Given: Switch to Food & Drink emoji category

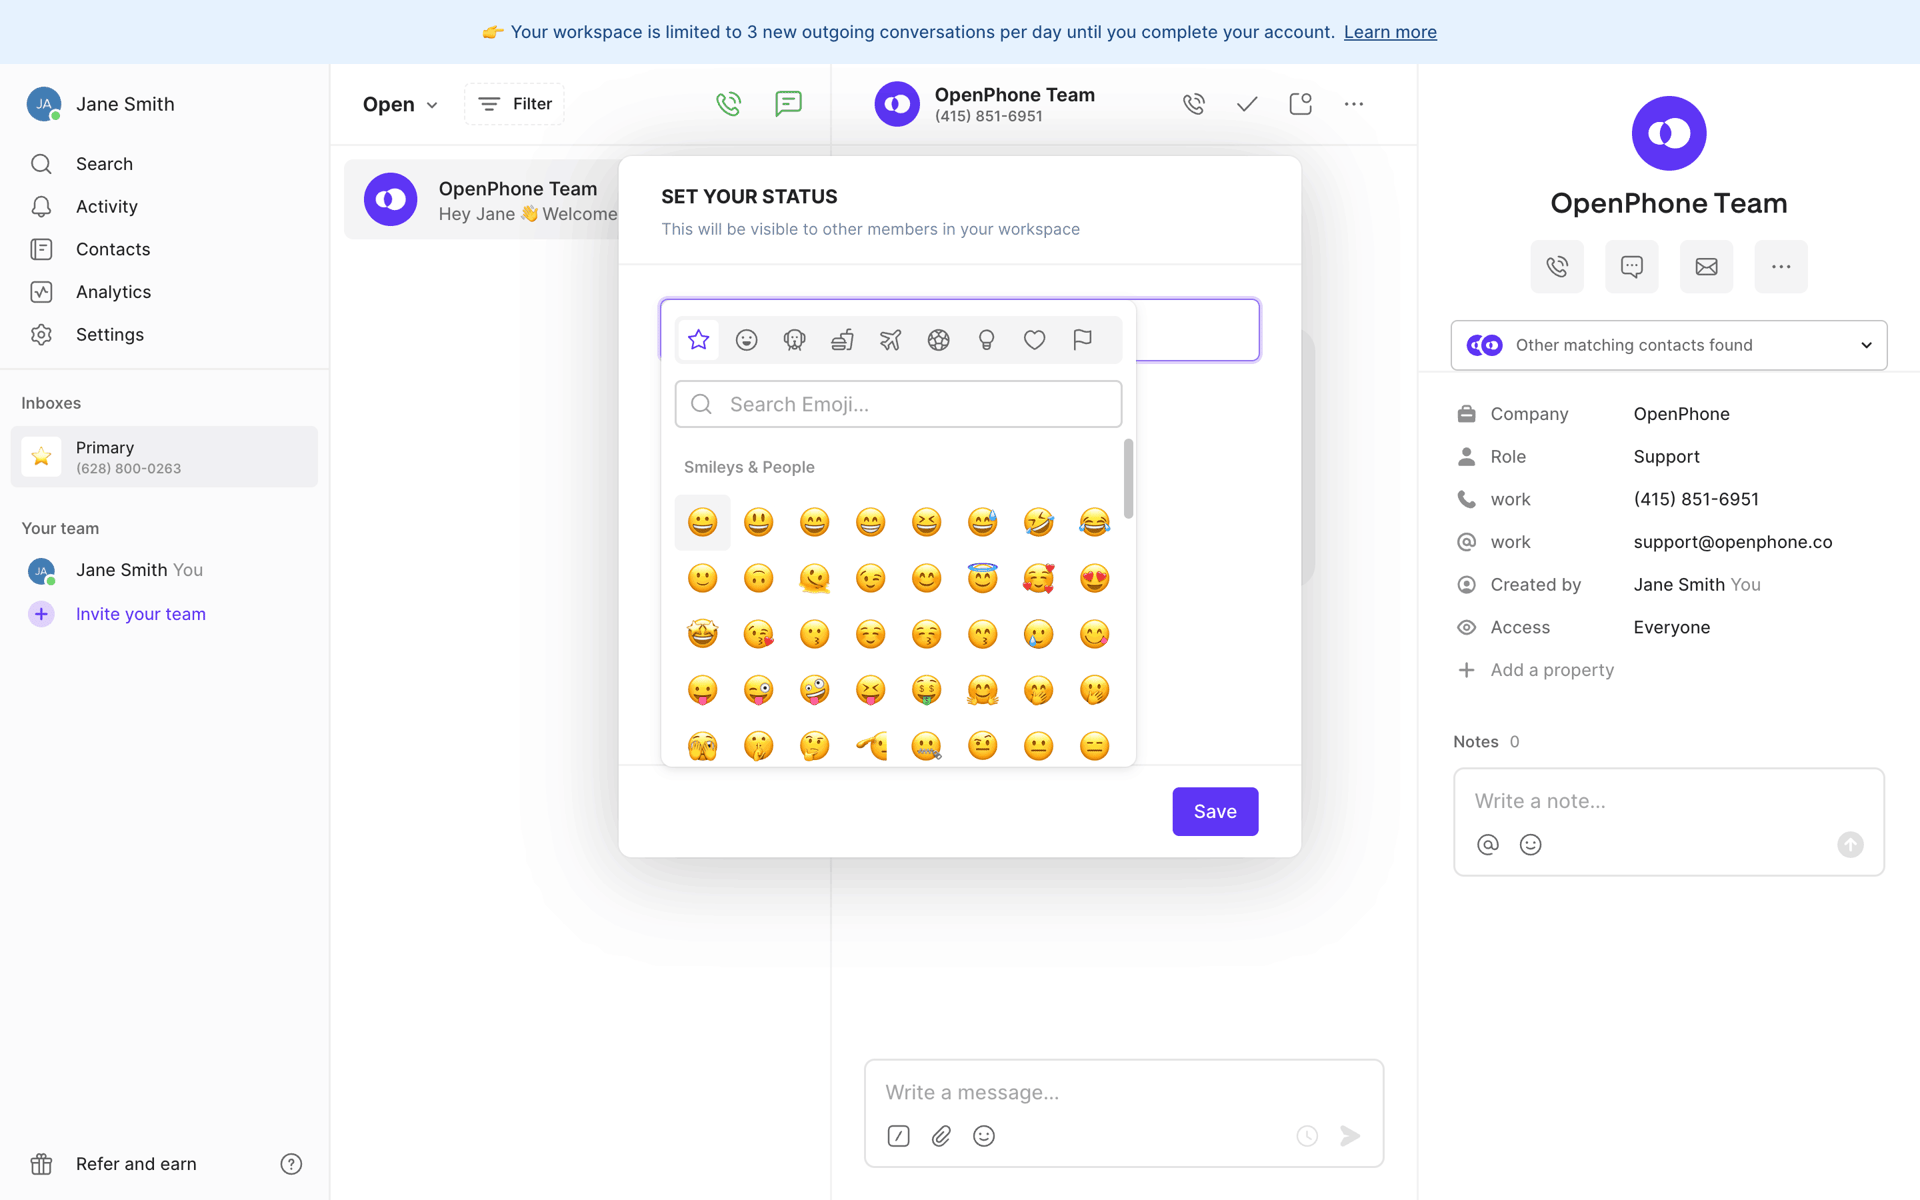Looking at the screenshot, I should pos(842,340).
